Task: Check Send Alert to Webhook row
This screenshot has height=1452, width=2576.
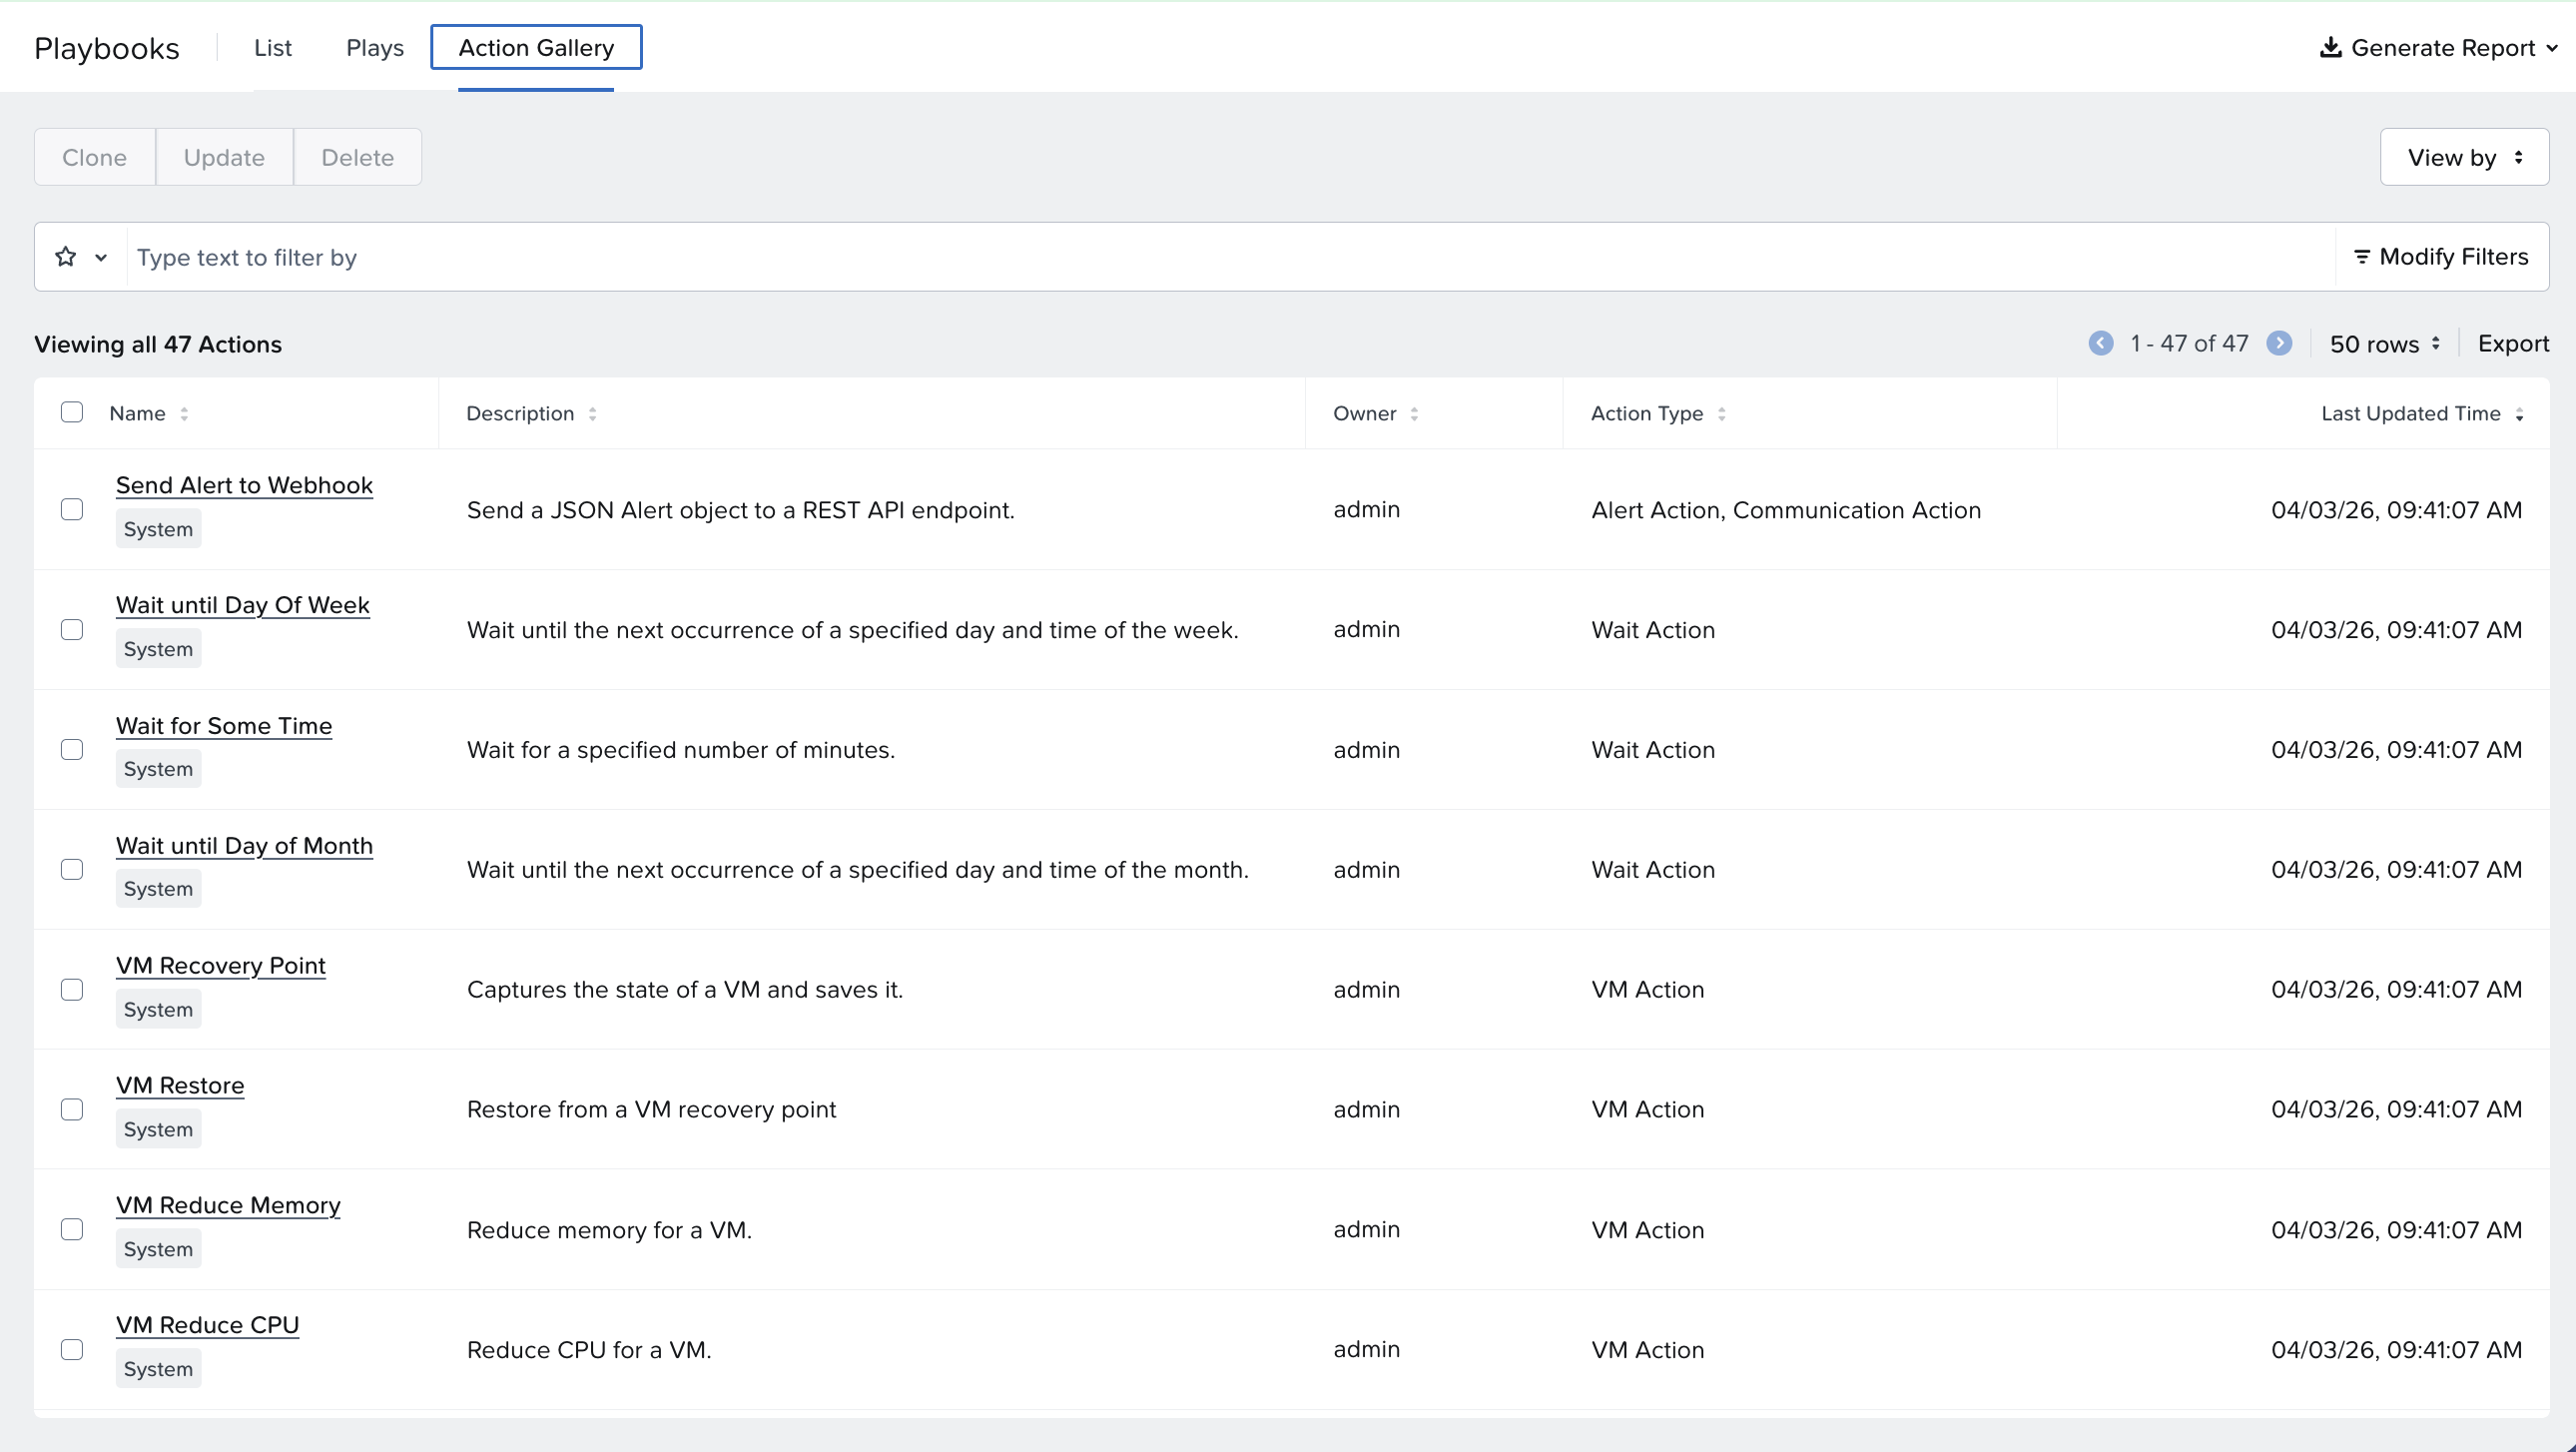Action: pyautogui.click(x=72, y=509)
